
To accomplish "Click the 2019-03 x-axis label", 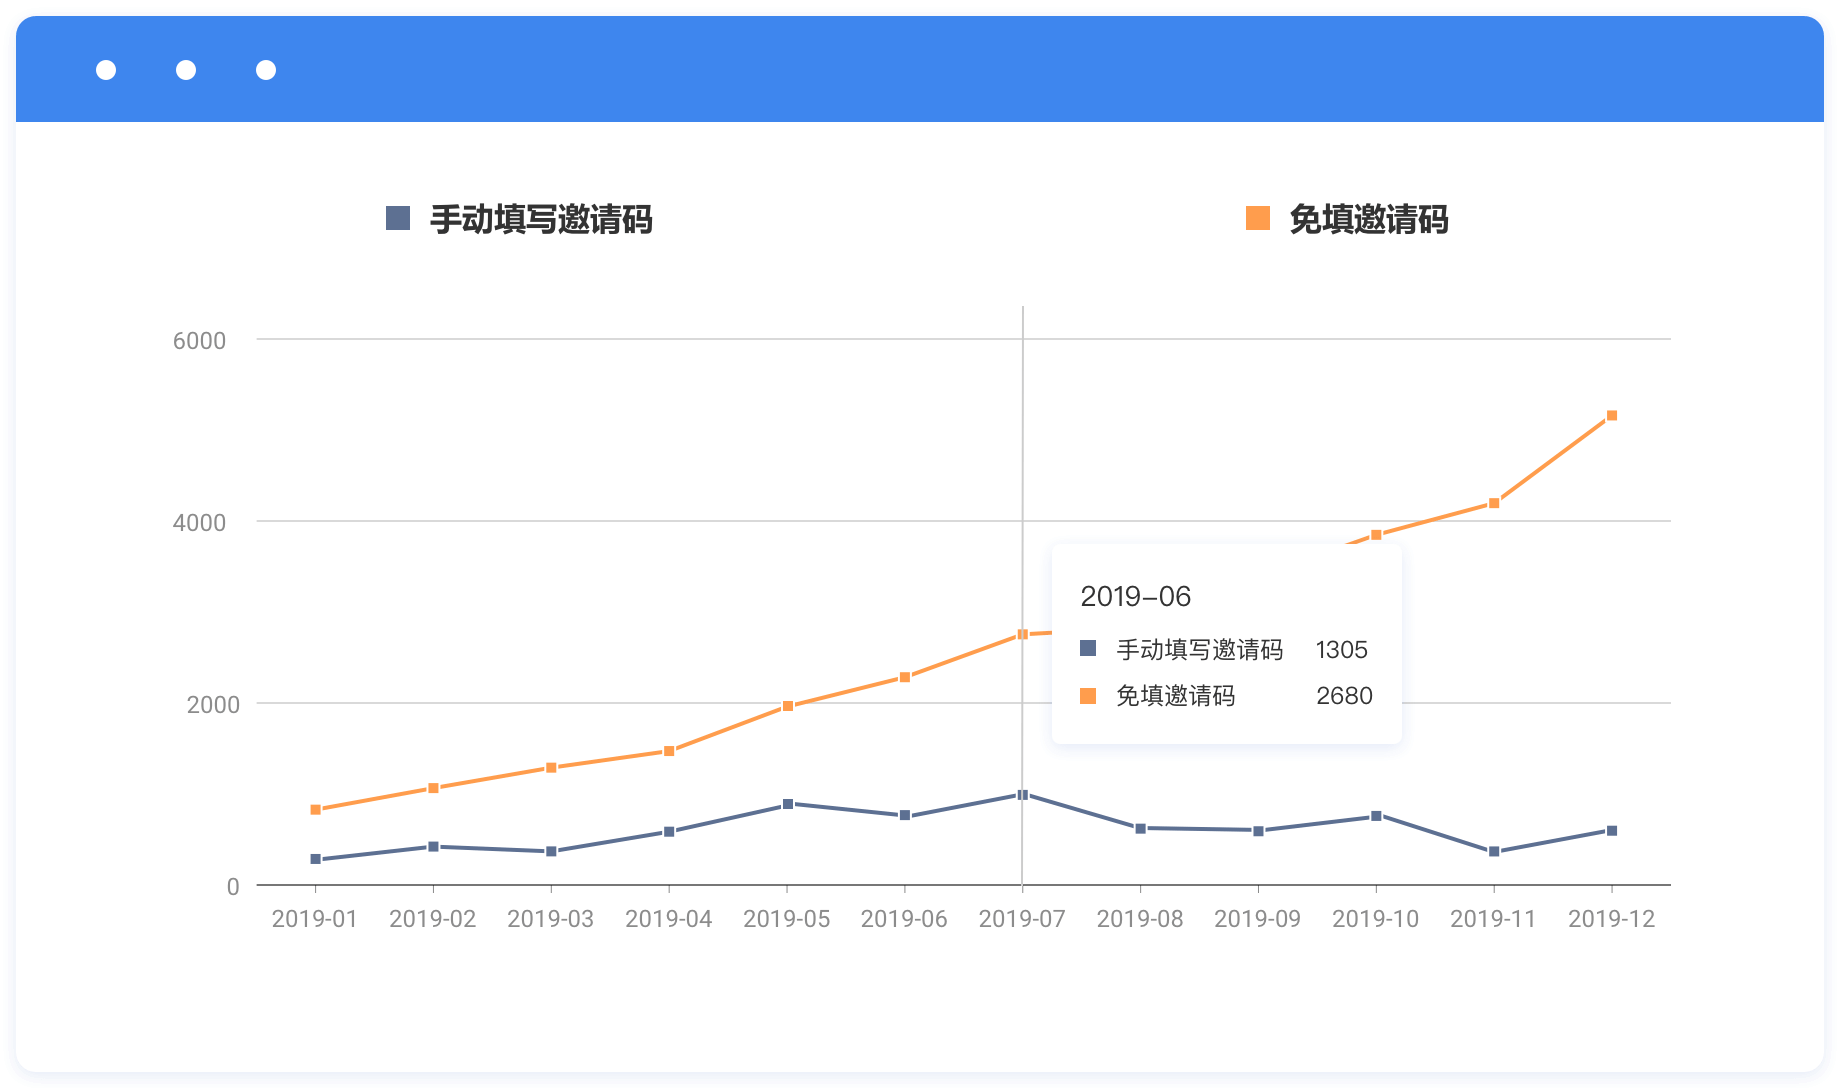I will pos(551,919).
